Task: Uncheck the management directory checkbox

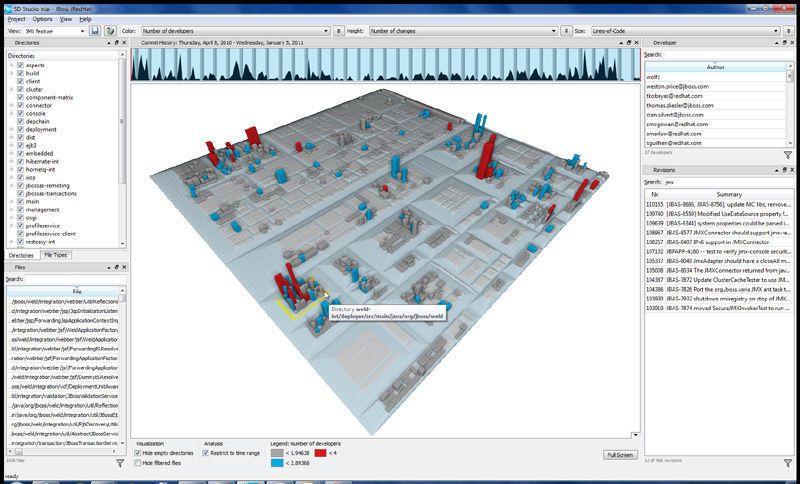Action: pos(20,210)
